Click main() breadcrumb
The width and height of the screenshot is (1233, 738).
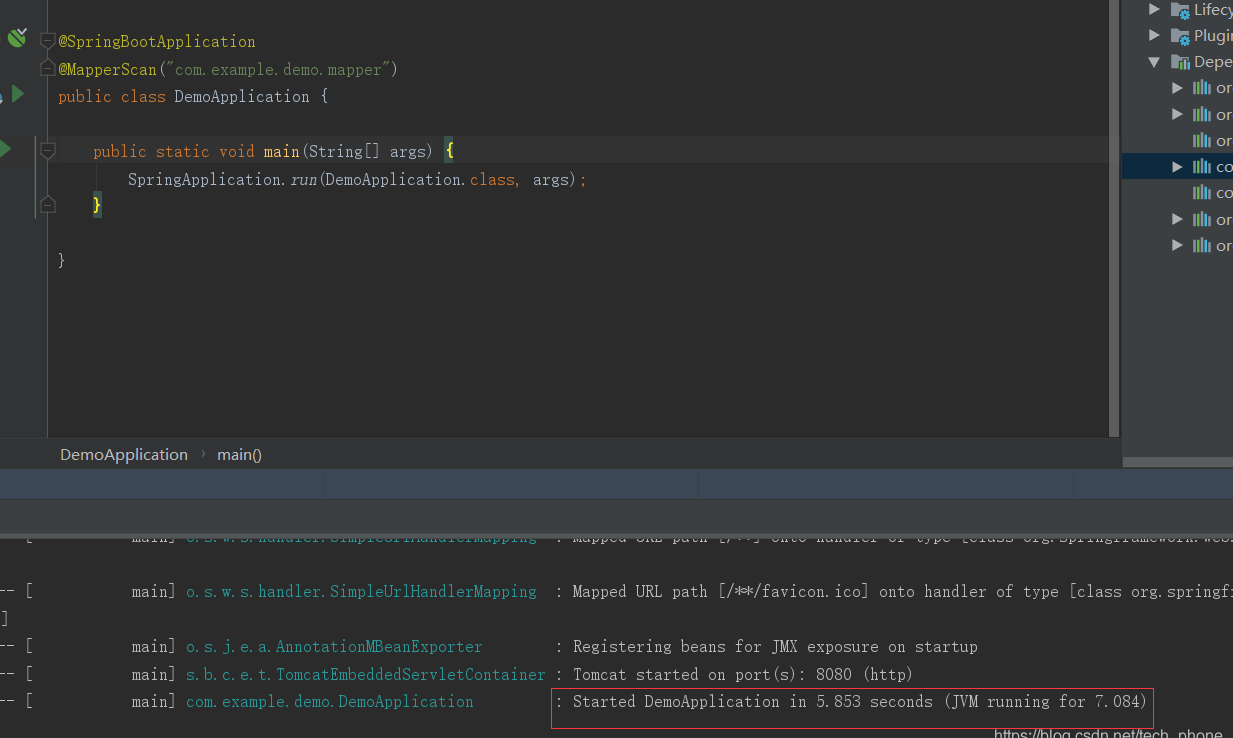[x=239, y=454]
